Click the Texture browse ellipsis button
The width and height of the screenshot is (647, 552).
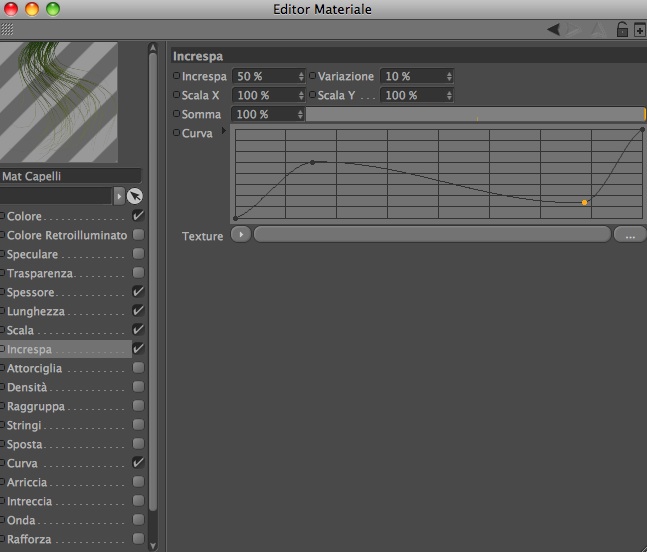pyautogui.click(x=630, y=234)
